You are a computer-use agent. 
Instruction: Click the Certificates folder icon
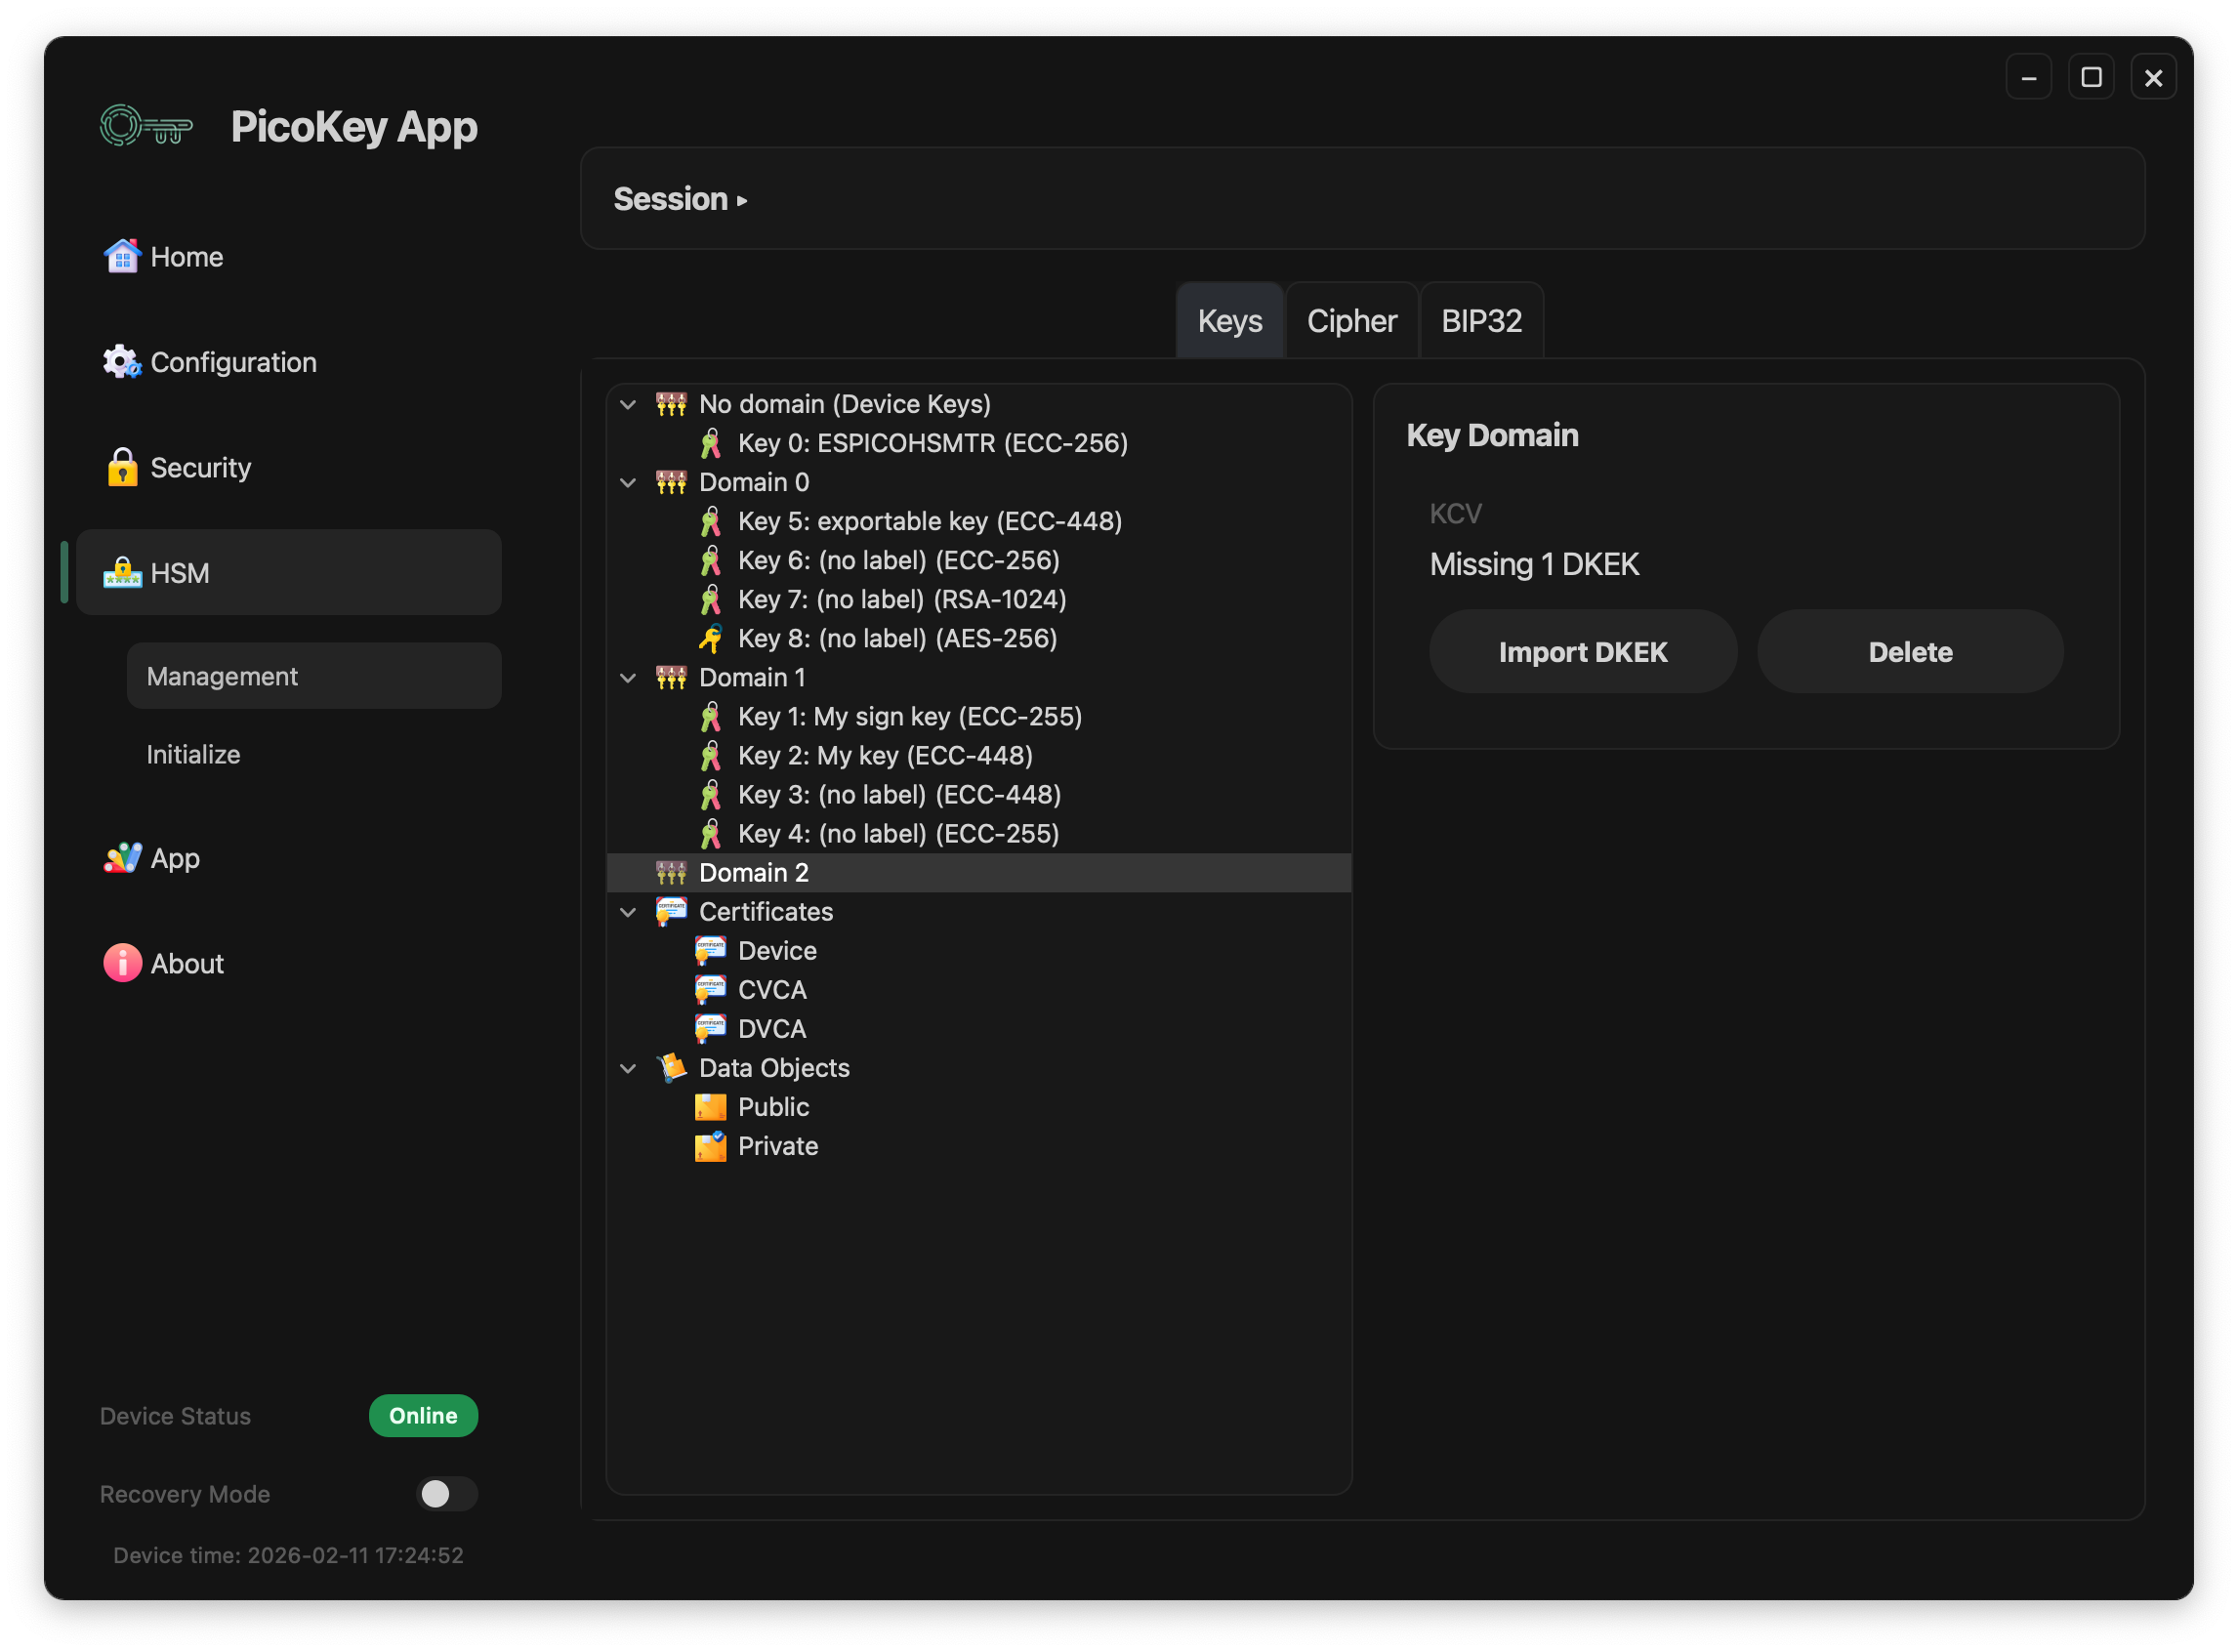click(671, 911)
